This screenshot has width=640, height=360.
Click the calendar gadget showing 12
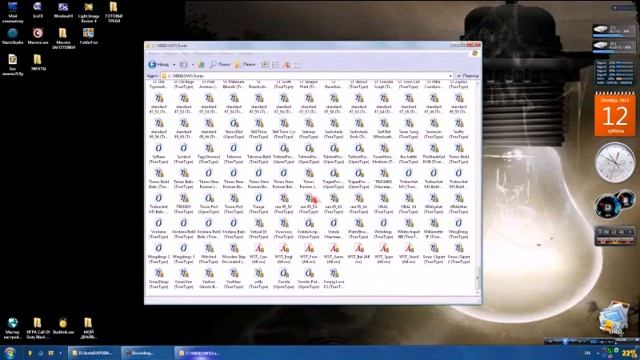tap(615, 115)
